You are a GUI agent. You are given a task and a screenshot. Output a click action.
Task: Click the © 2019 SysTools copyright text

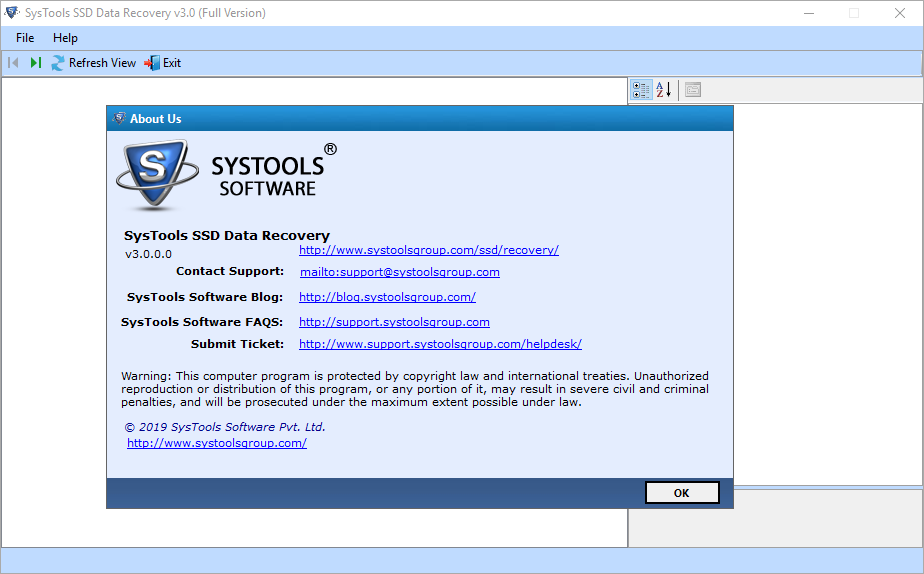(x=225, y=427)
